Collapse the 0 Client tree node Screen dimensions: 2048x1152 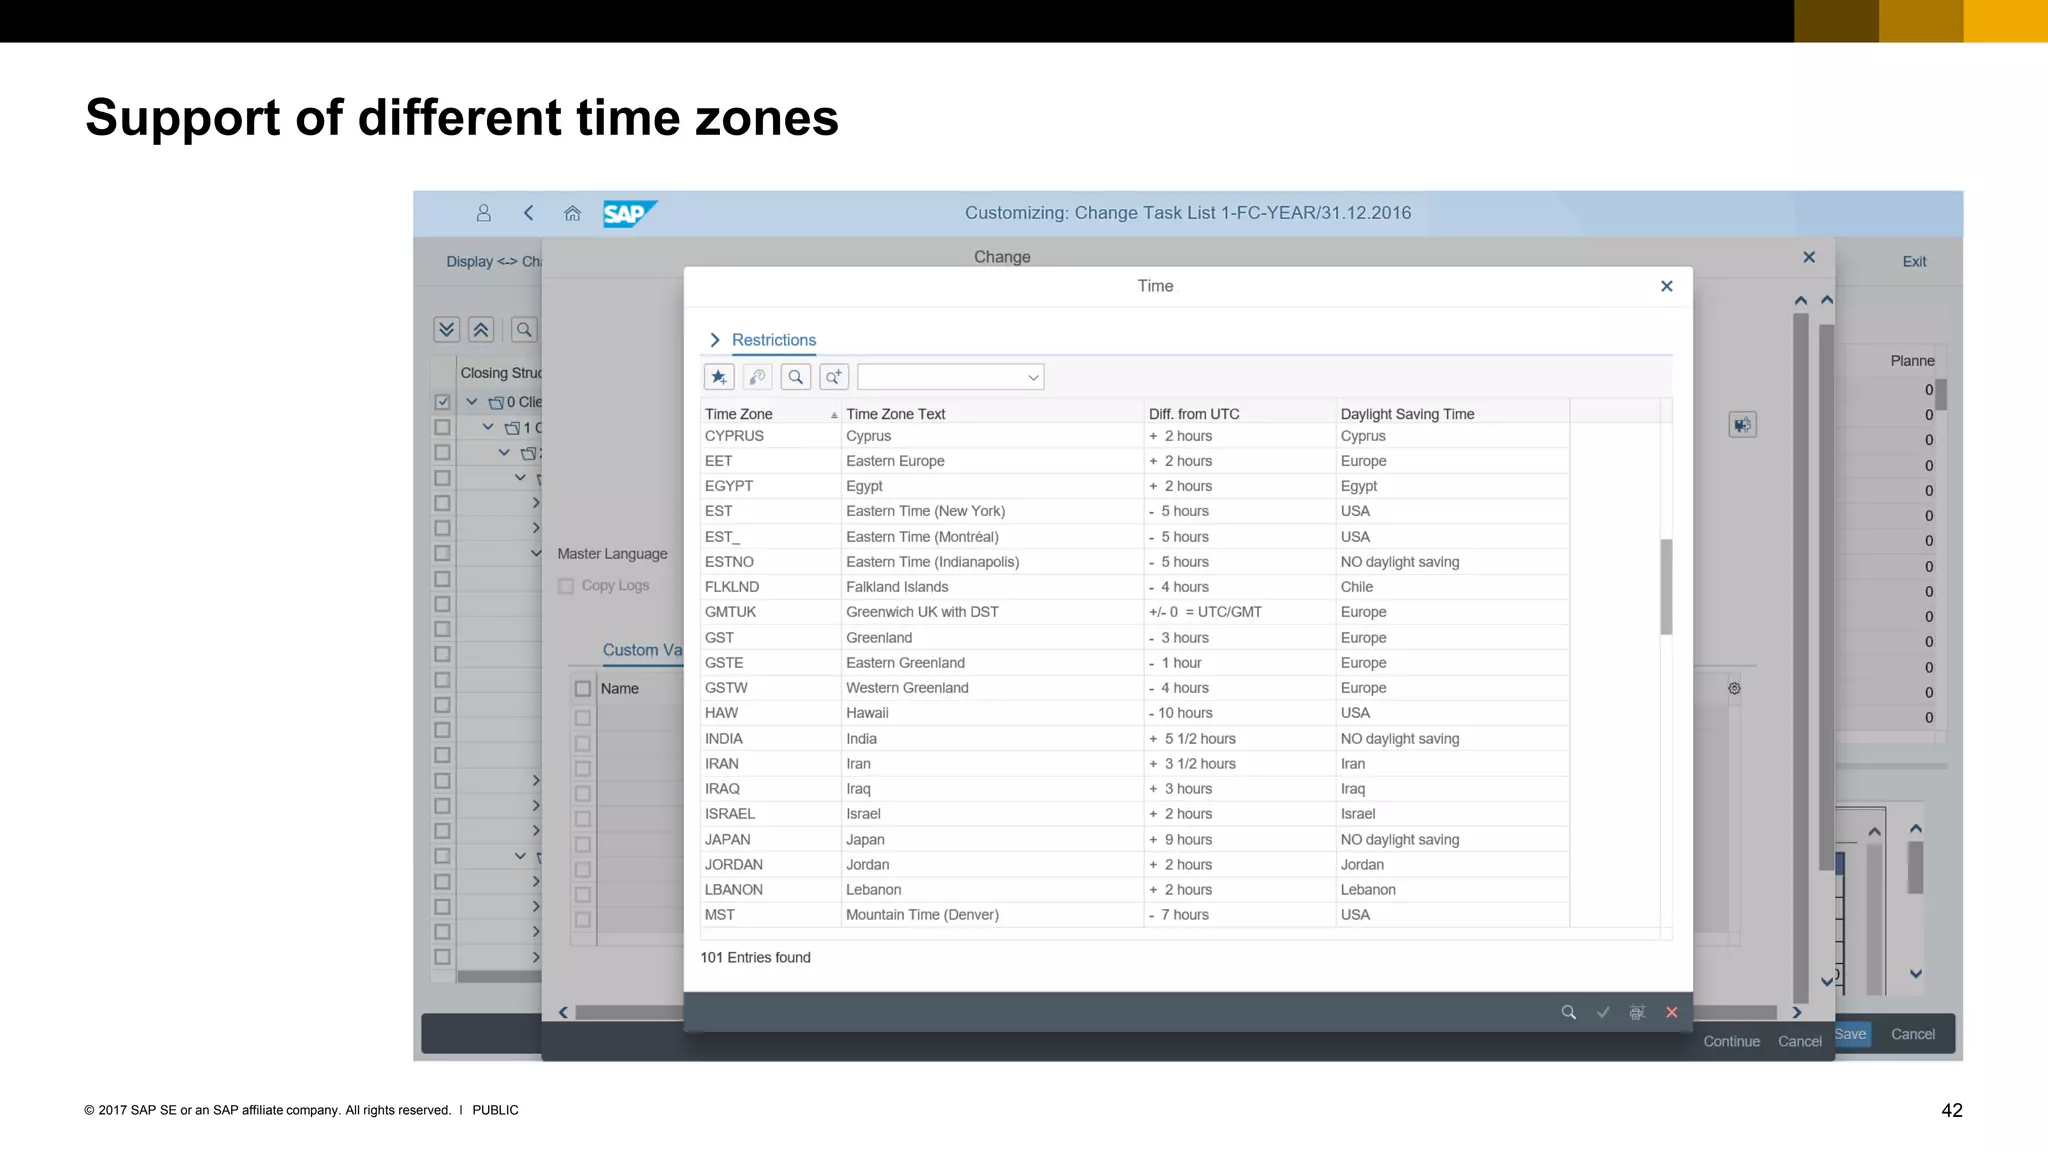[x=472, y=402]
